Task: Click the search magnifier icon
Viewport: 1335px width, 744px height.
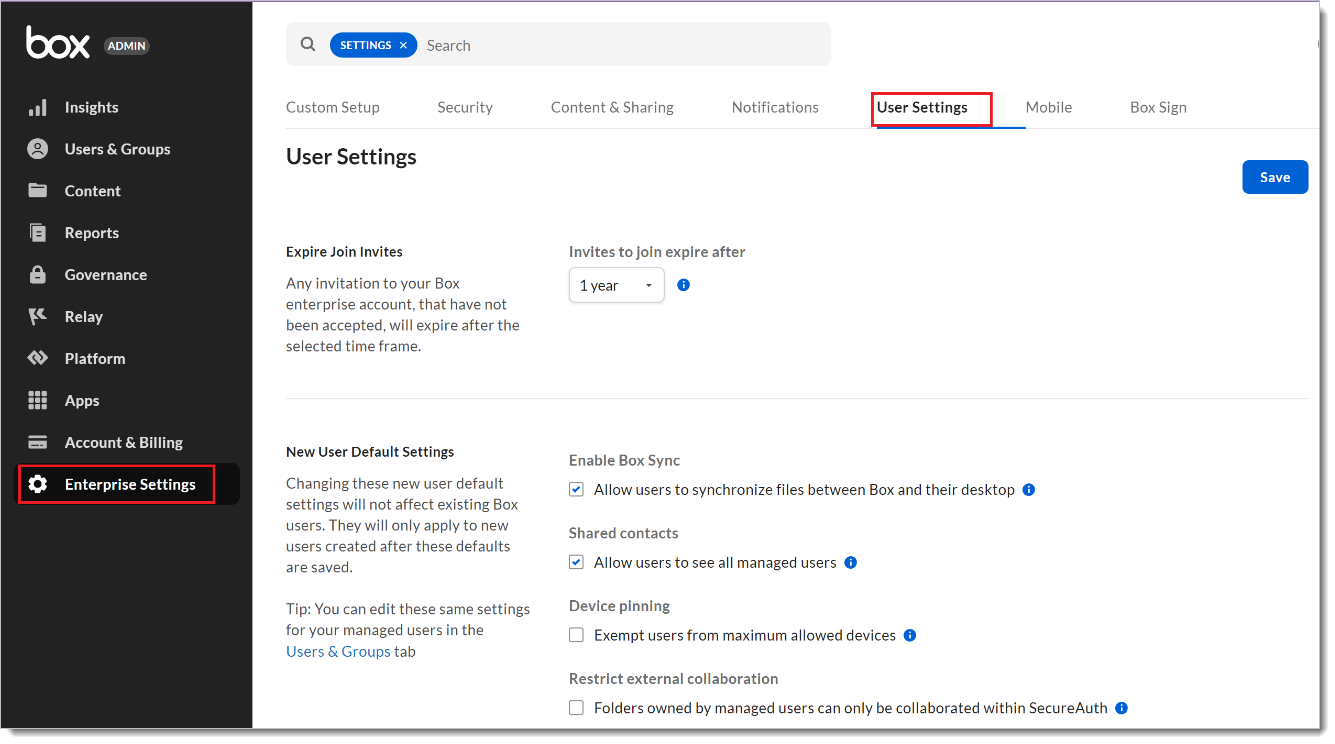Action: coord(308,44)
